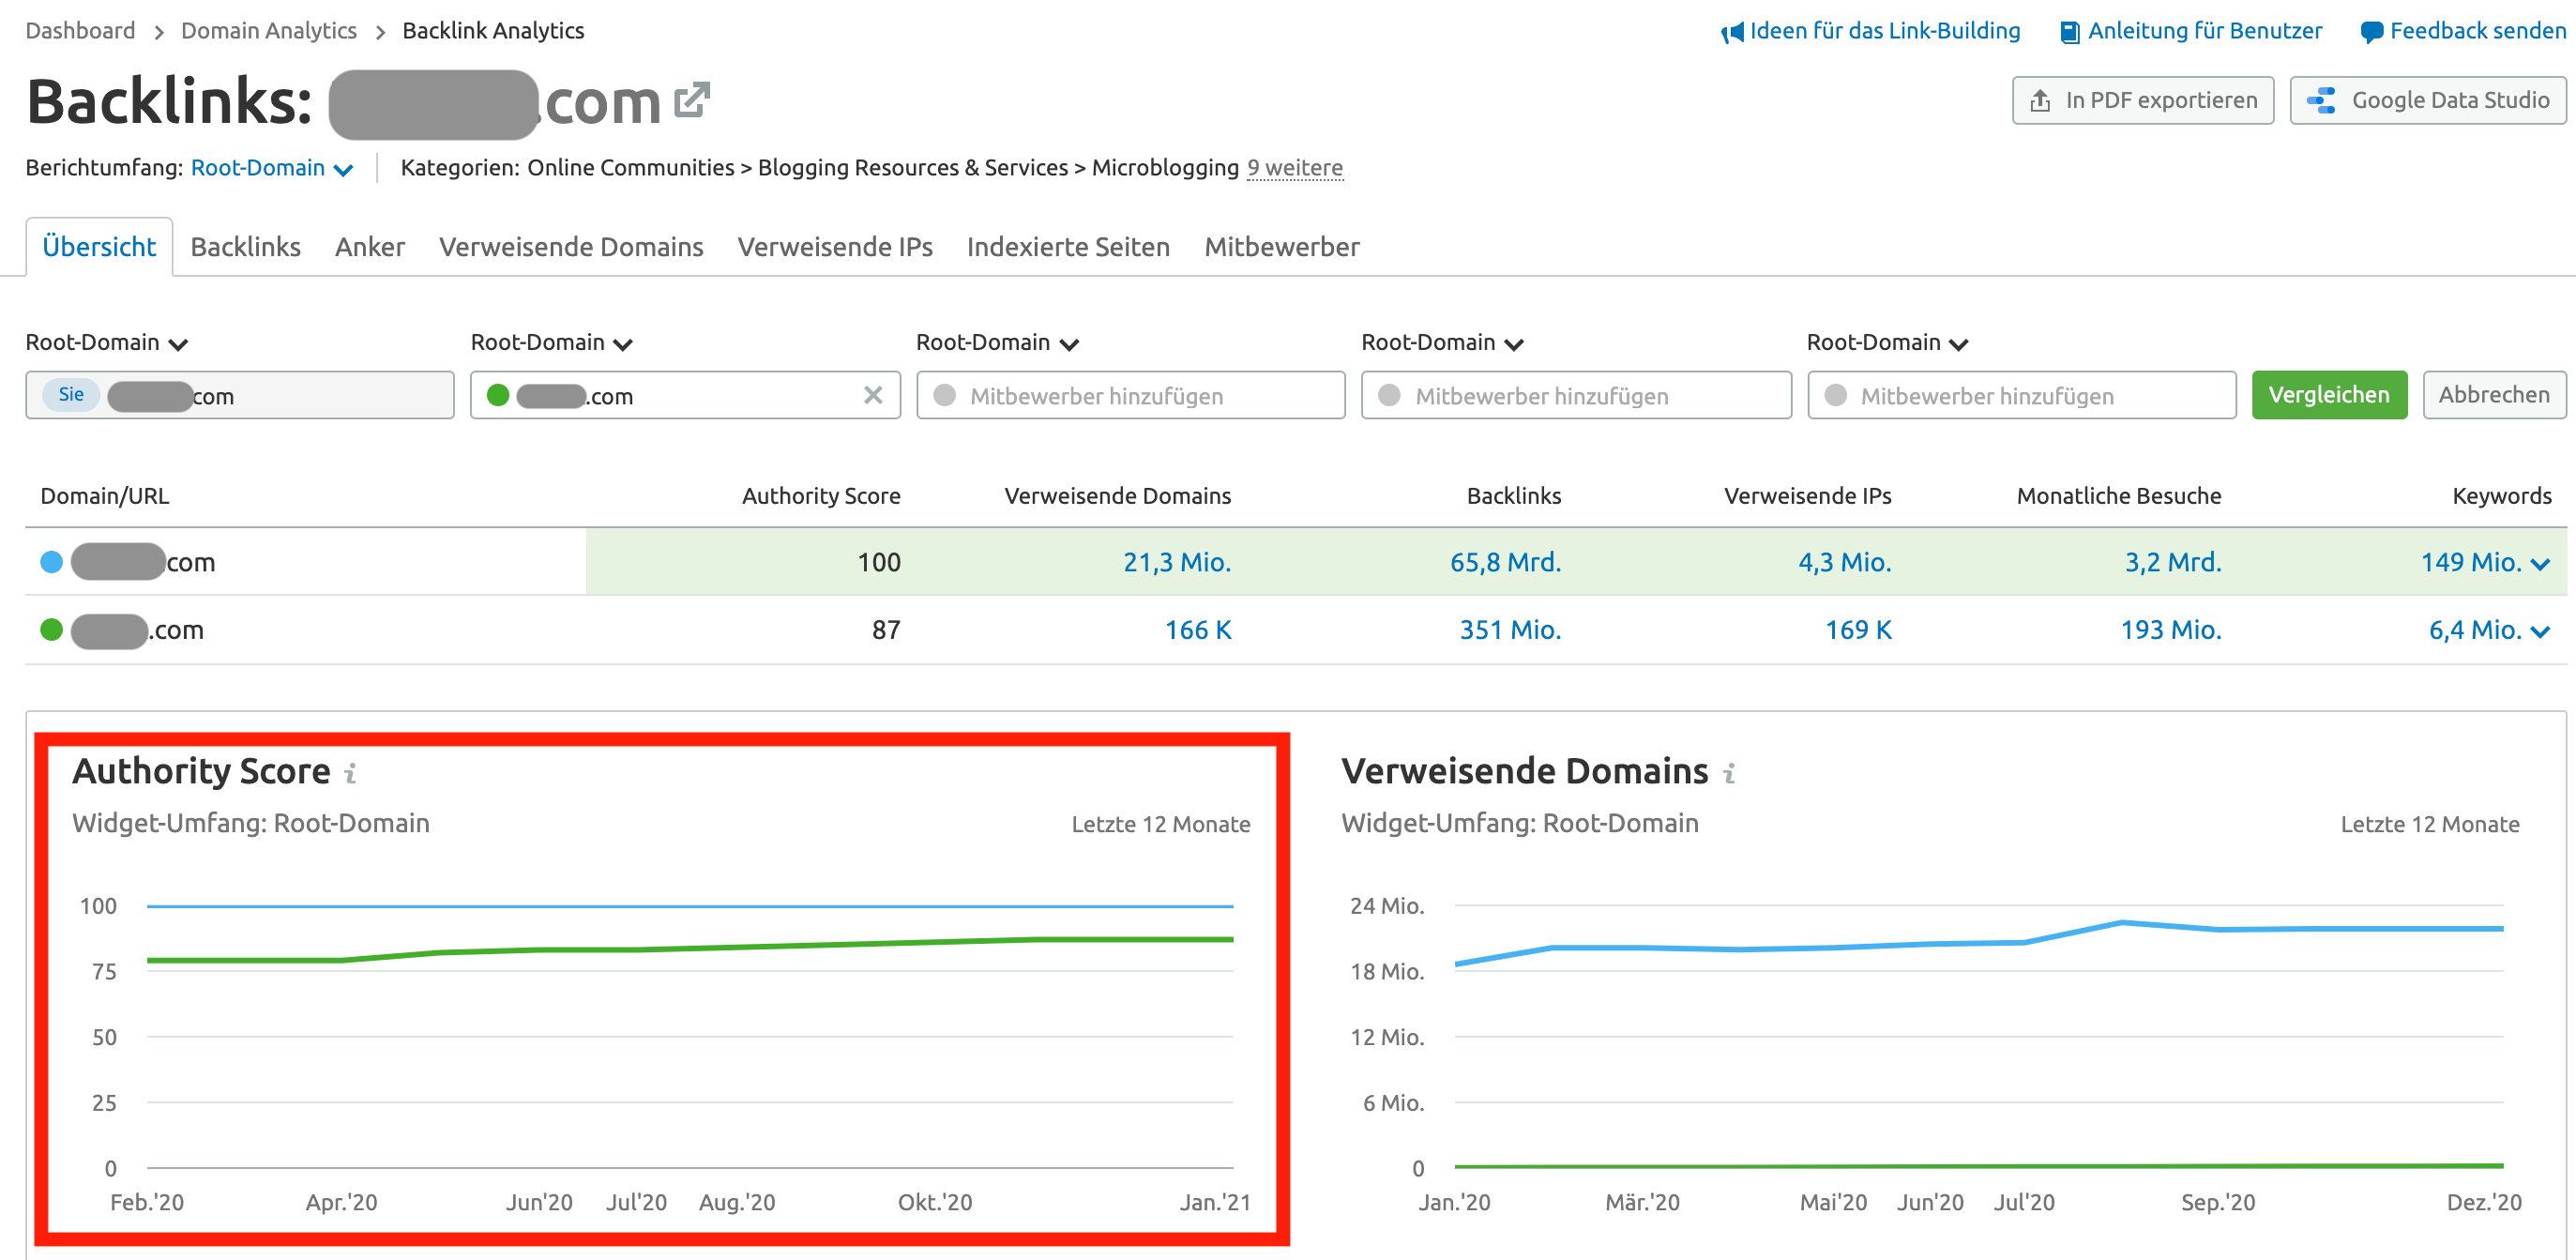
Task: Click Authority Score column header
Action: 821,496
